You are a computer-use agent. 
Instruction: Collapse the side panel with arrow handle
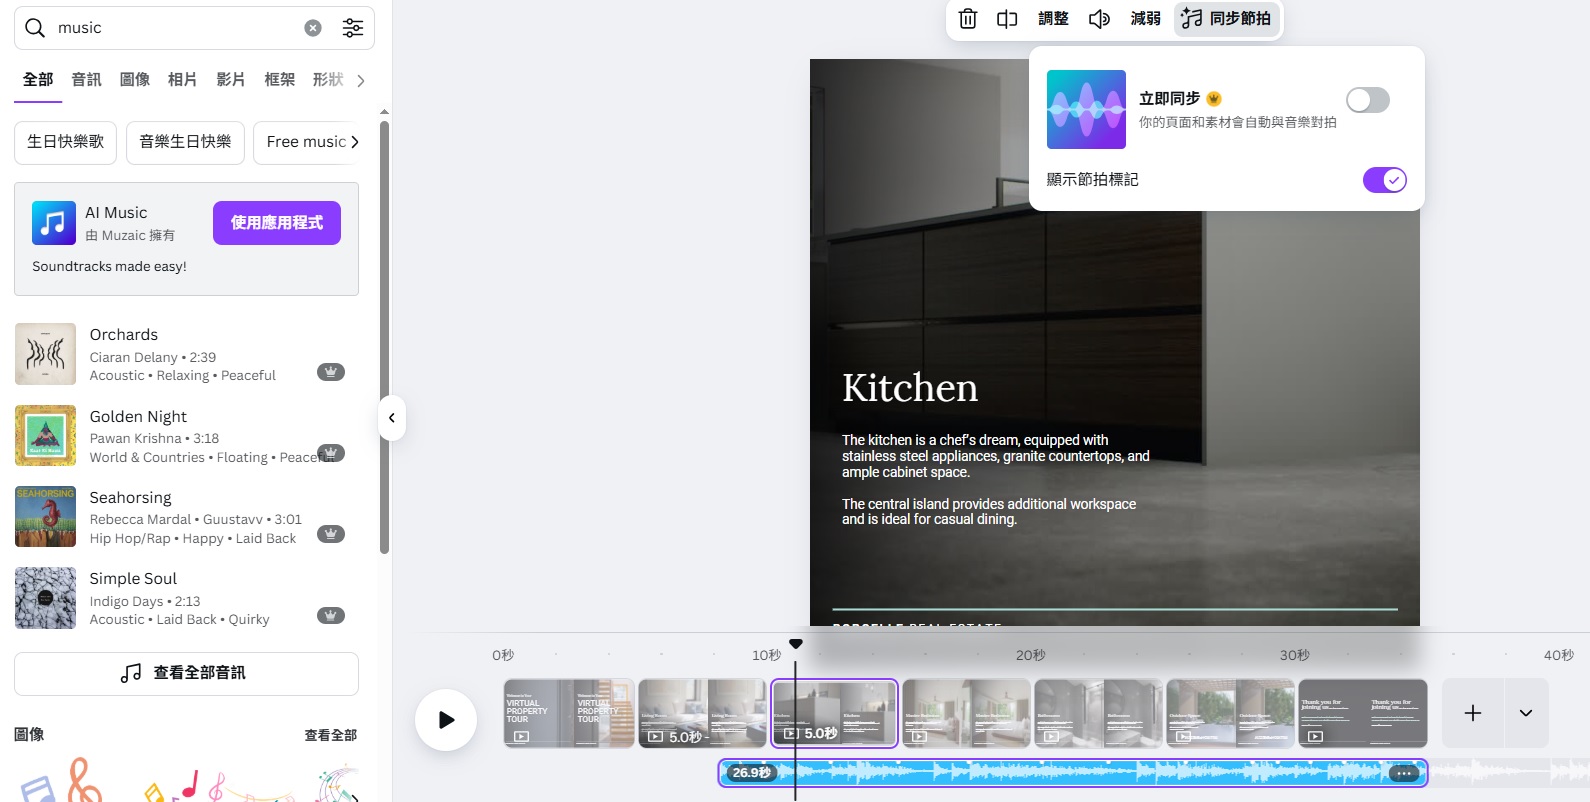coord(392,418)
